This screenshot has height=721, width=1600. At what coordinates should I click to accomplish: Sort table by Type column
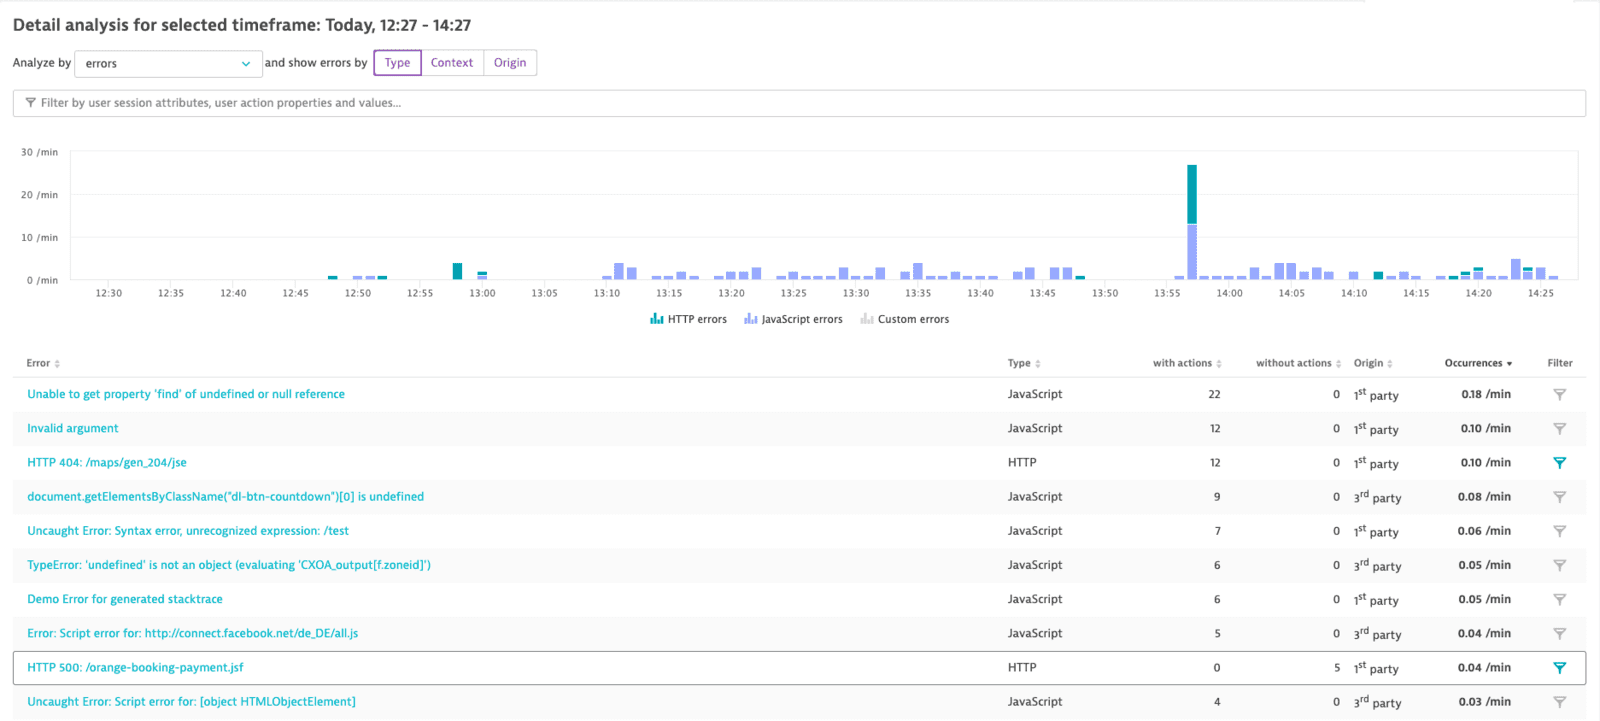click(x=1024, y=363)
